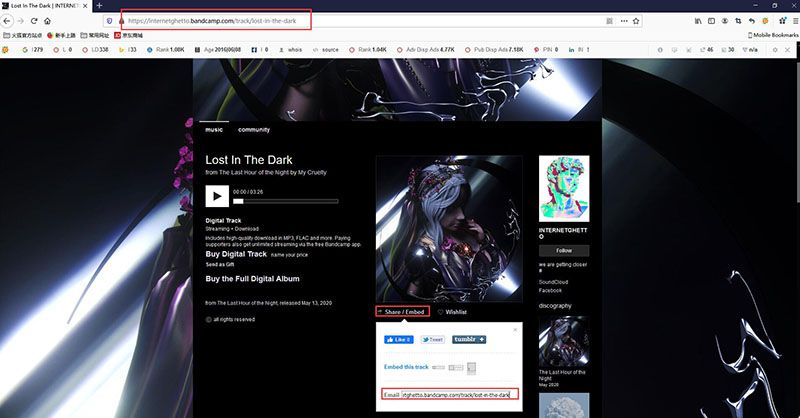Click the Facebook likes metric in SEO bar
The width and height of the screenshot is (800, 418).
coord(260,50)
